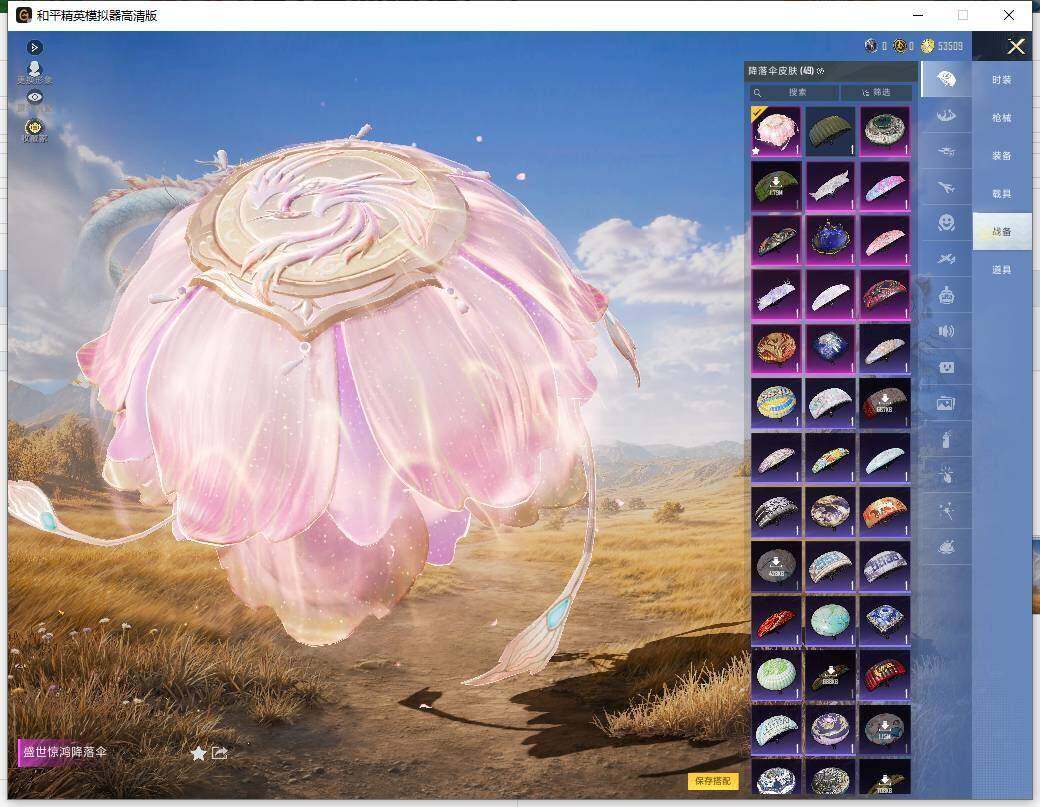Open the drone skin category icon
The height and width of the screenshot is (807, 1040).
[x=946, y=151]
